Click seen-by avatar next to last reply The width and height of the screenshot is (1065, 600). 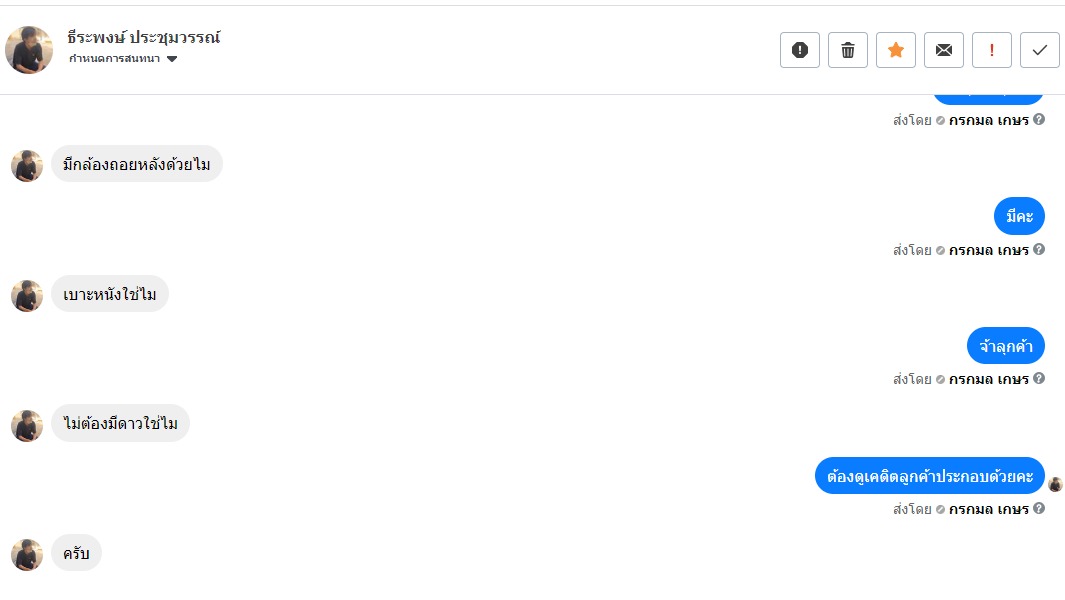click(x=1055, y=485)
